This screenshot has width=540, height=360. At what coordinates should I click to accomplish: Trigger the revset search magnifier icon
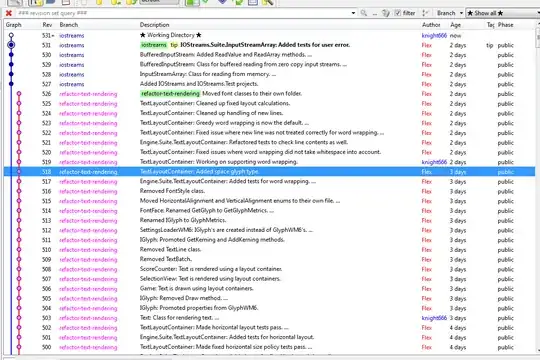pos(364,13)
